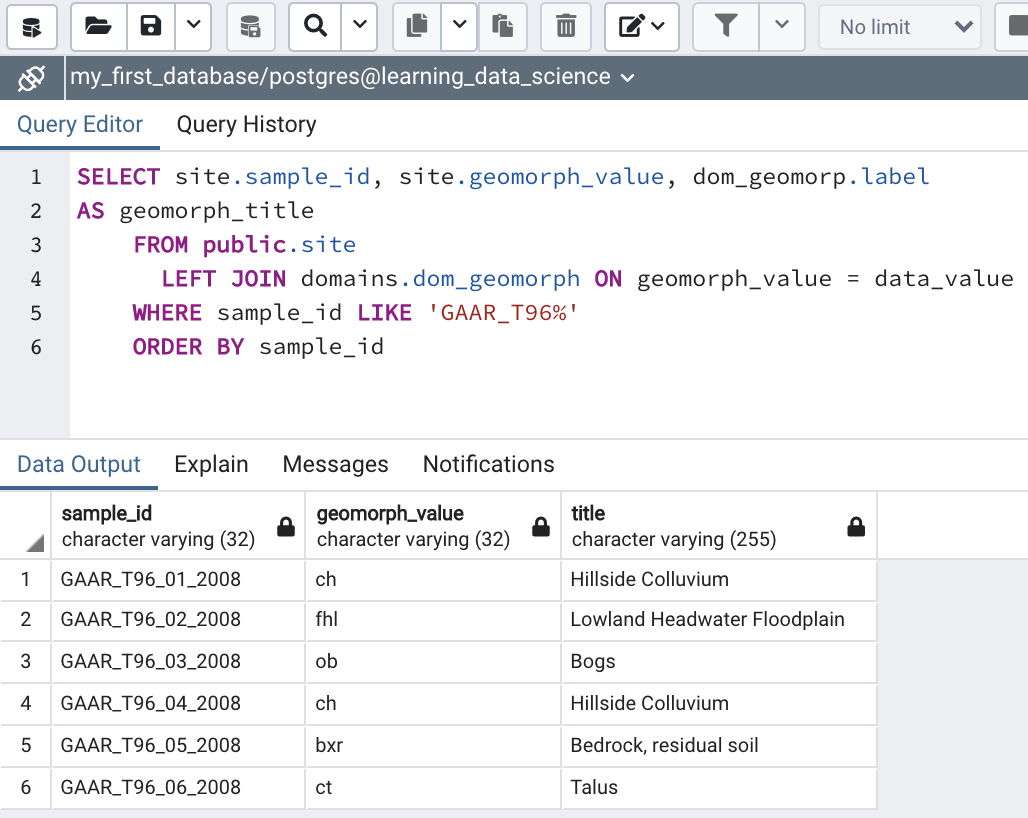Click the Open File folder icon

click(x=98, y=27)
